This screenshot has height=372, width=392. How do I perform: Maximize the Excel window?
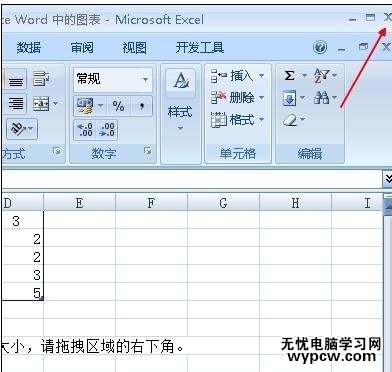370,17
